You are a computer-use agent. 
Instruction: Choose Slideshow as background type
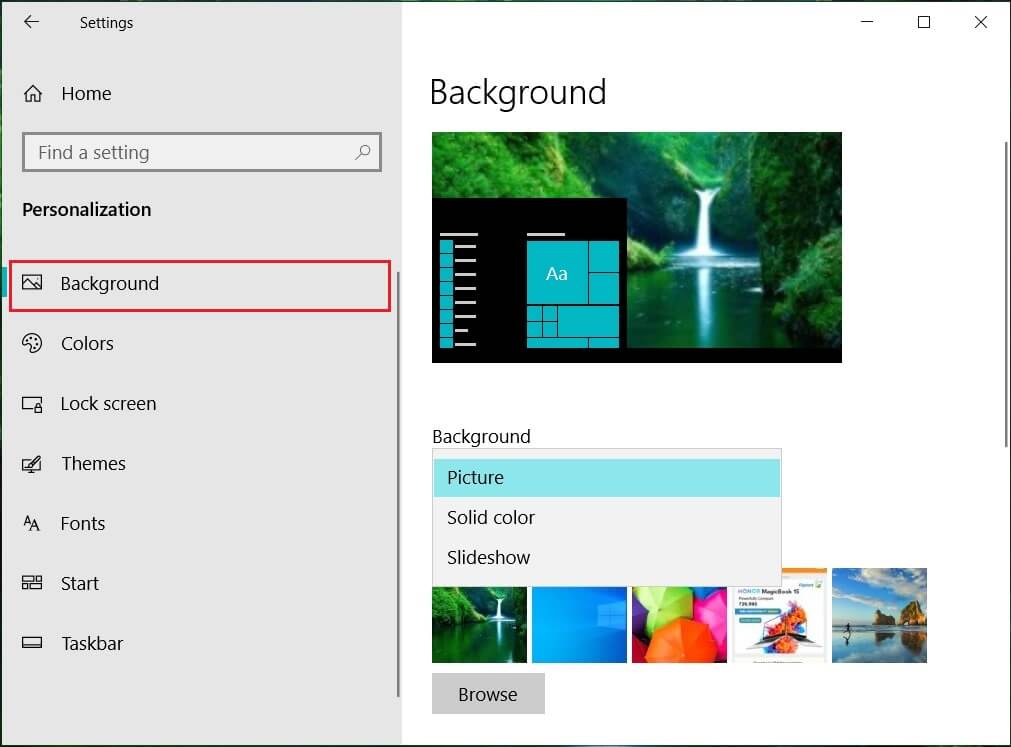[607, 558]
